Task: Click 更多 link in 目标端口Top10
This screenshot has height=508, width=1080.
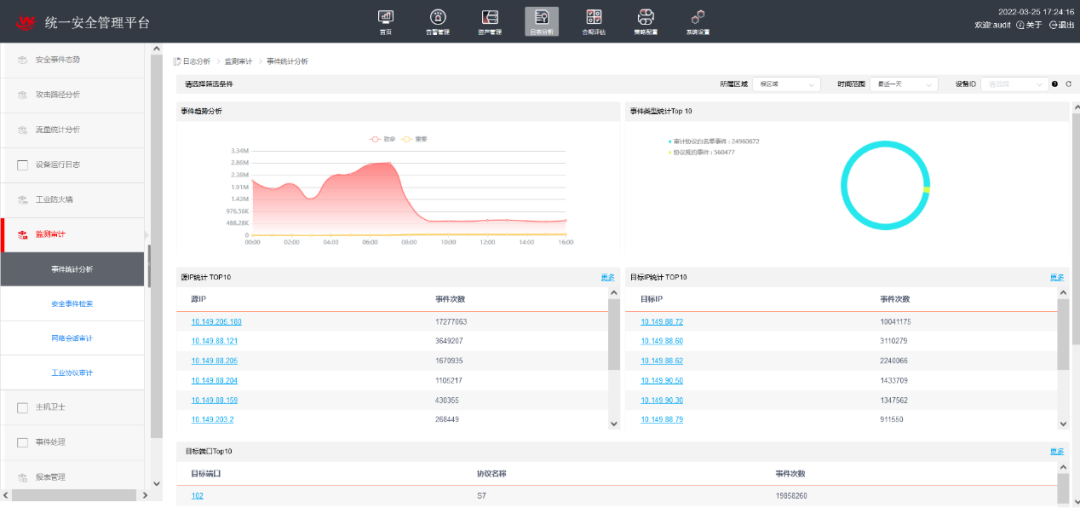Action: click(1057, 452)
